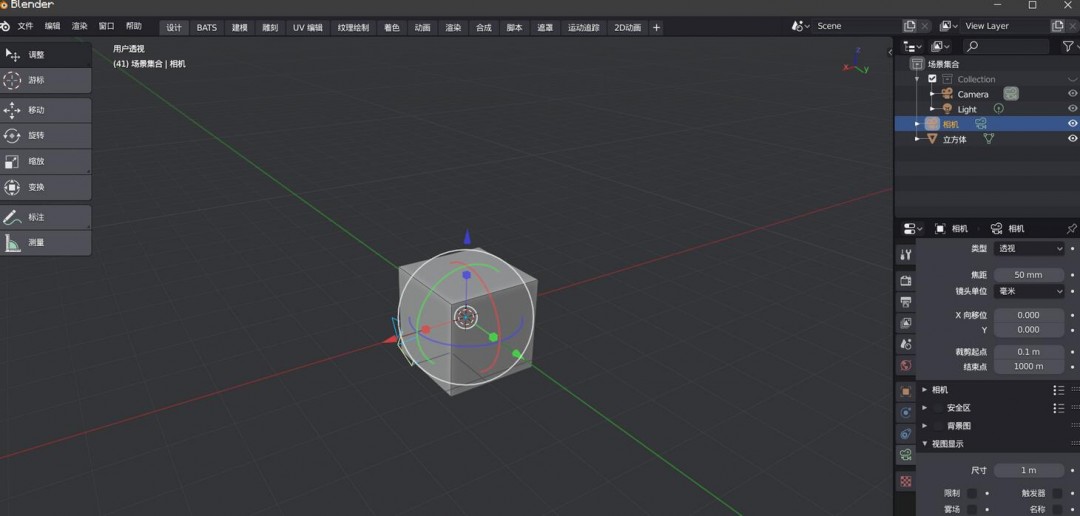Open the Outliner filter funnel
The height and width of the screenshot is (516, 1080).
[1068, 46]
